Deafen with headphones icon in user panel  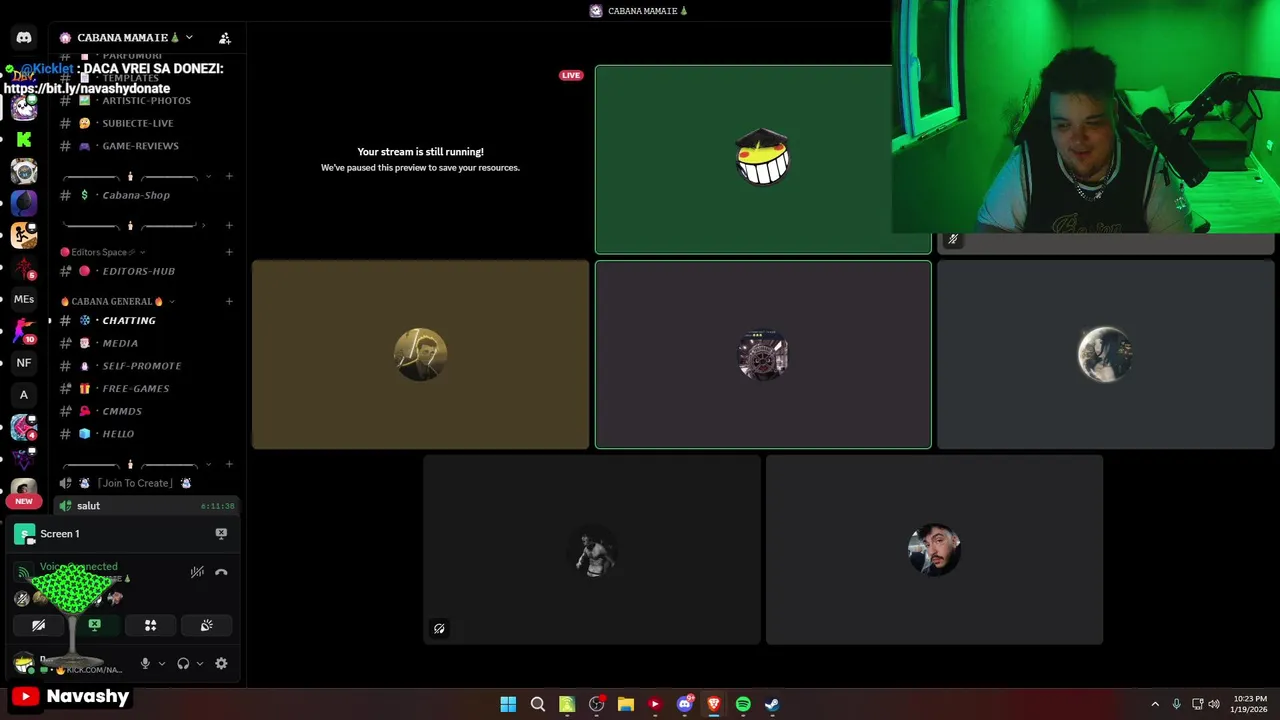point(183,663)
